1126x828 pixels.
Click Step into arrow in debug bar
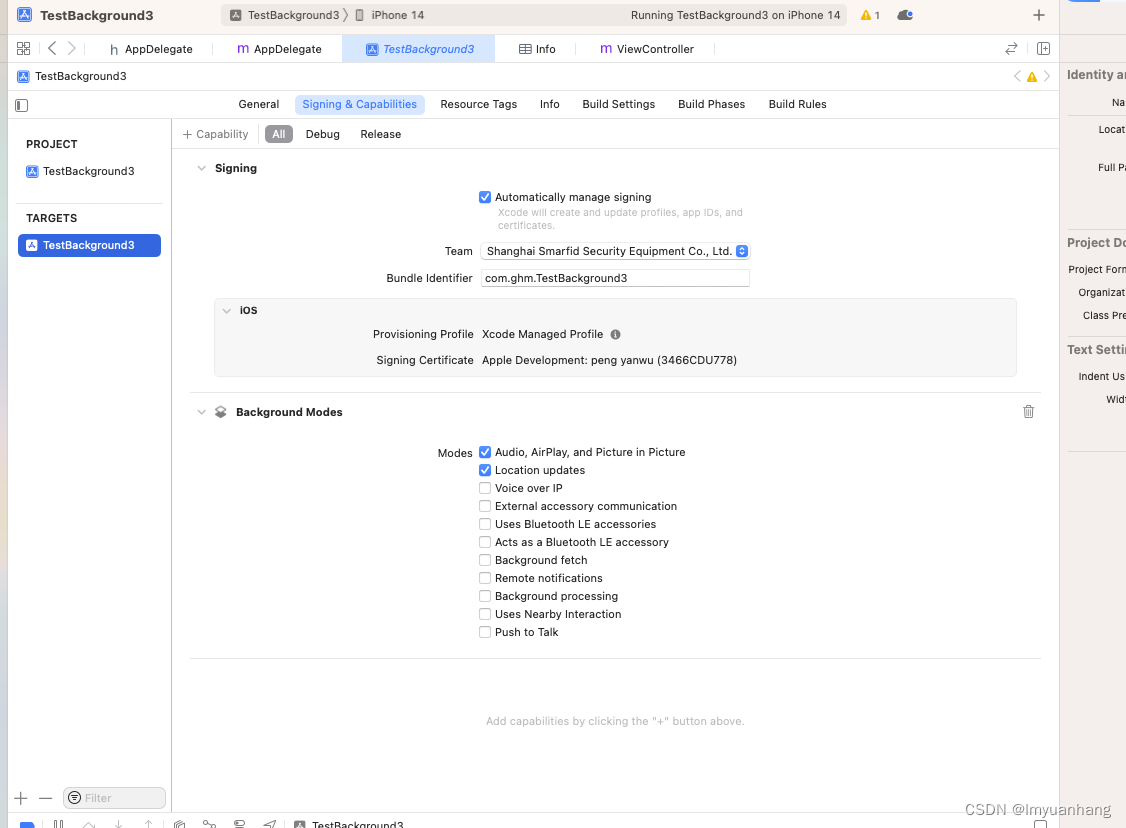(118, 824)
